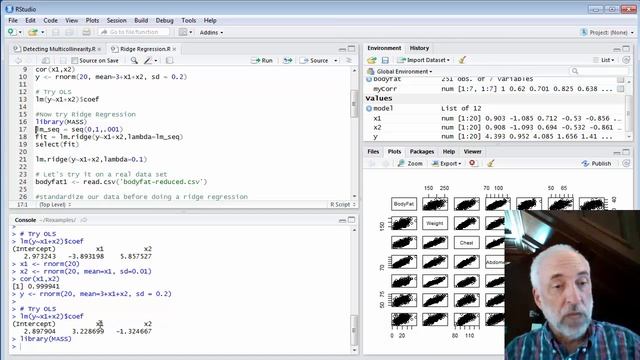Click the save workspace disk icon in Environment
The height and width of the screenshot is (360, 640).
[x=385, y=60]
